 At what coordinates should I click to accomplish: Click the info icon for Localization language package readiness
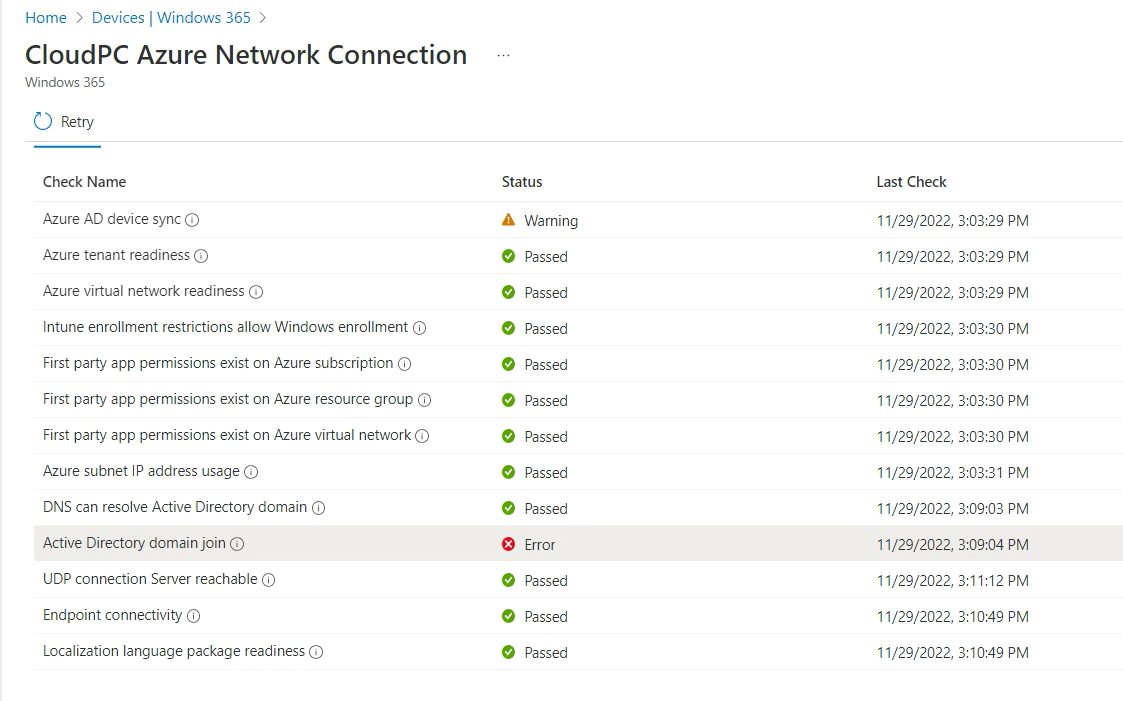(x=316, y=652)
